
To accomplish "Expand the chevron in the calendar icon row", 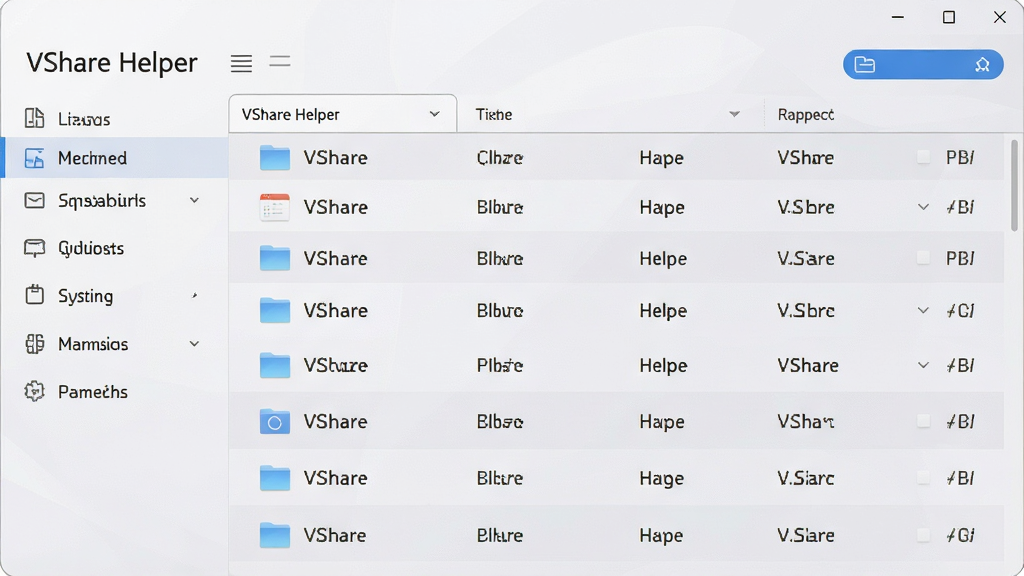I will (923, 207).
